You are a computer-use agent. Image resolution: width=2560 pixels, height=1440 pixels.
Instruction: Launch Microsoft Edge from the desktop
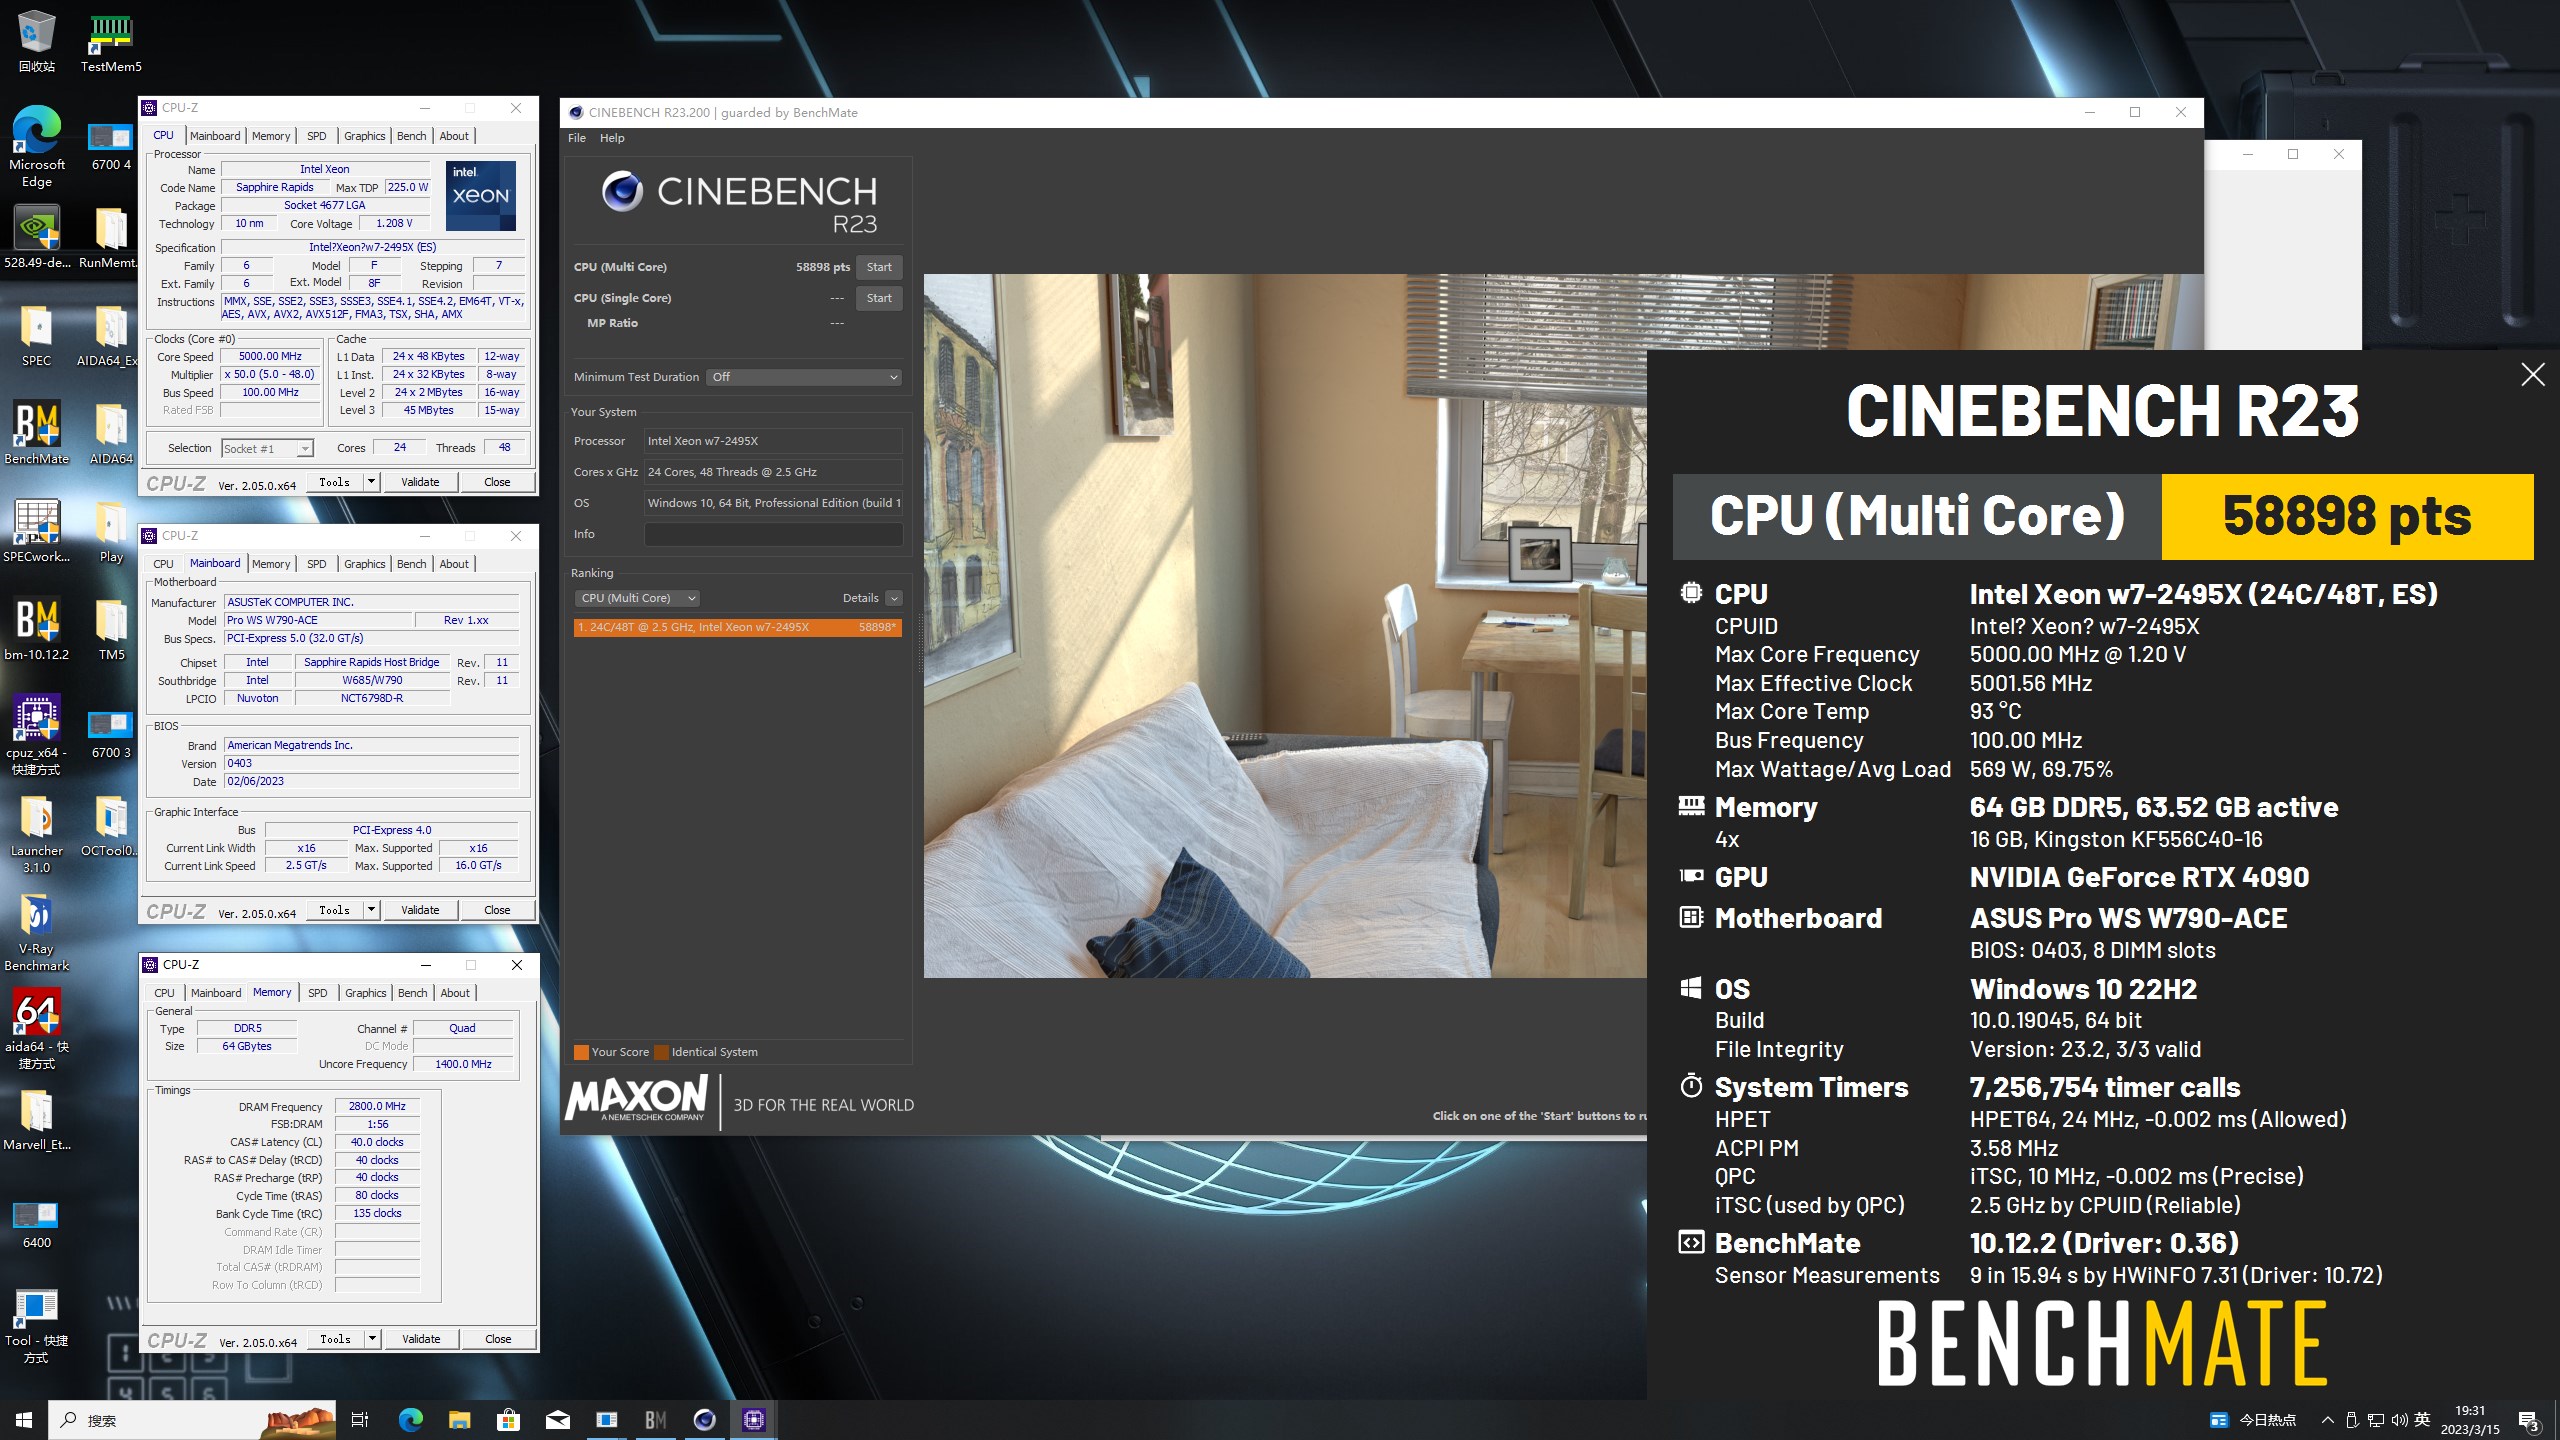pyautogui.click(x=36, y=146)
